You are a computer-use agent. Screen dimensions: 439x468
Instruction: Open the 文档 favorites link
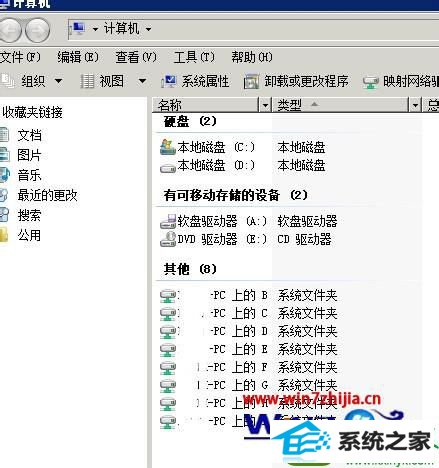point(30,135)
